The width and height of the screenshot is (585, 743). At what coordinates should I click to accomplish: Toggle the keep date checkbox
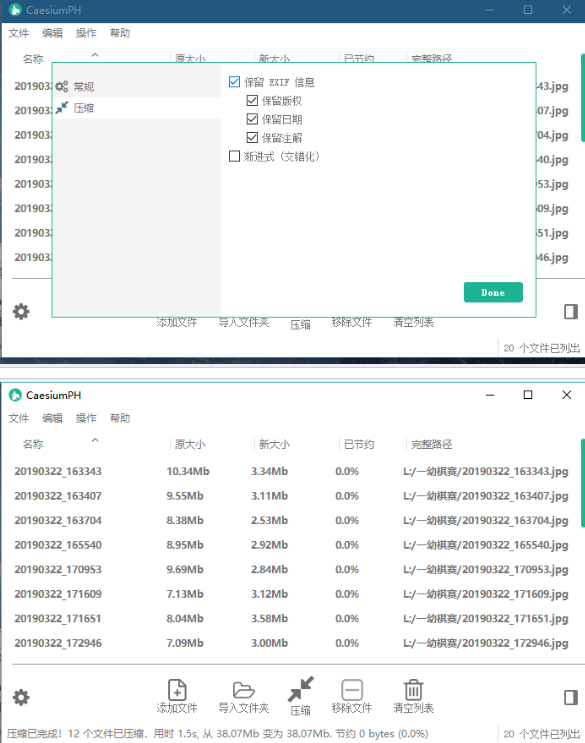coord(252,119)
